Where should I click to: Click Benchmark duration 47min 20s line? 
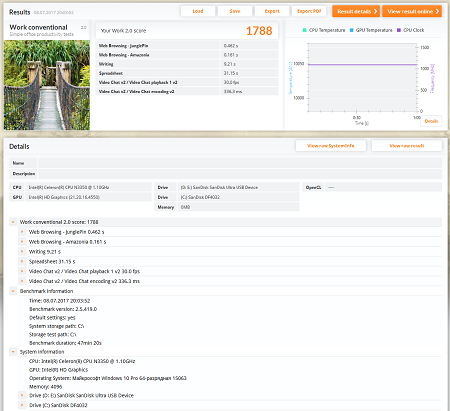[x=65, y=343]
